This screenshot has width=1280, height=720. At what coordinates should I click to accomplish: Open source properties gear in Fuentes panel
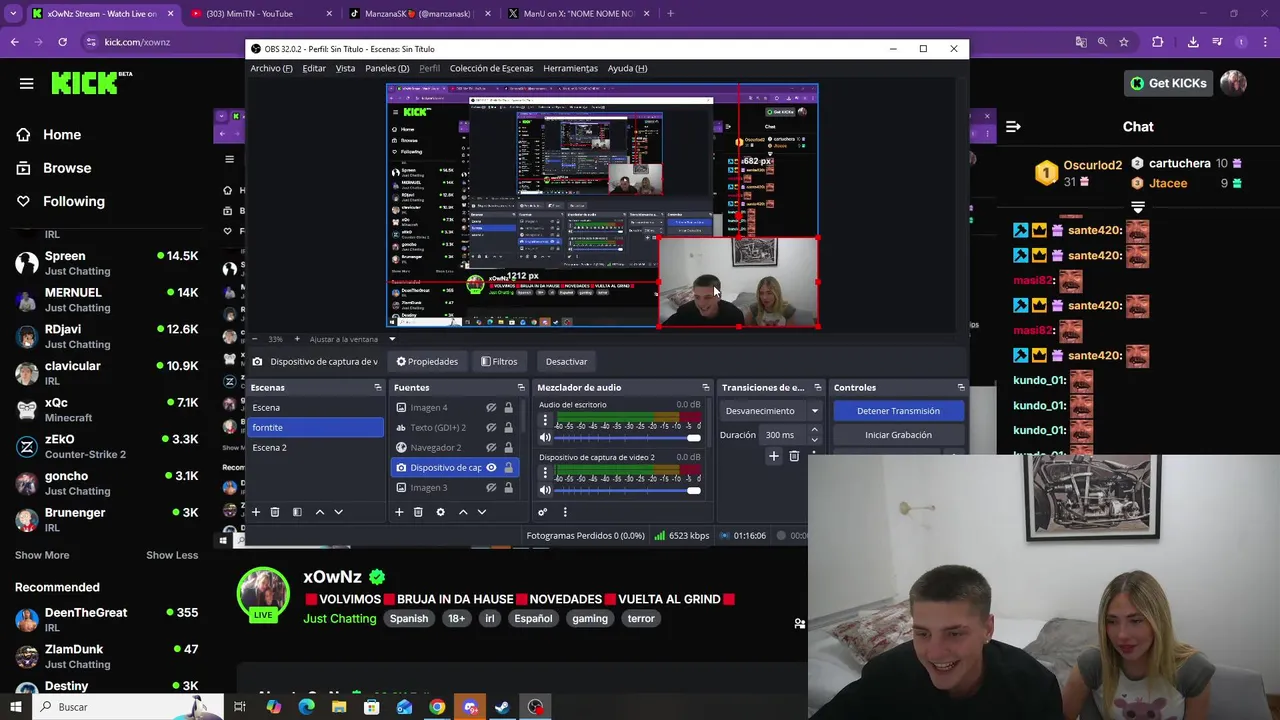point(440,512)
